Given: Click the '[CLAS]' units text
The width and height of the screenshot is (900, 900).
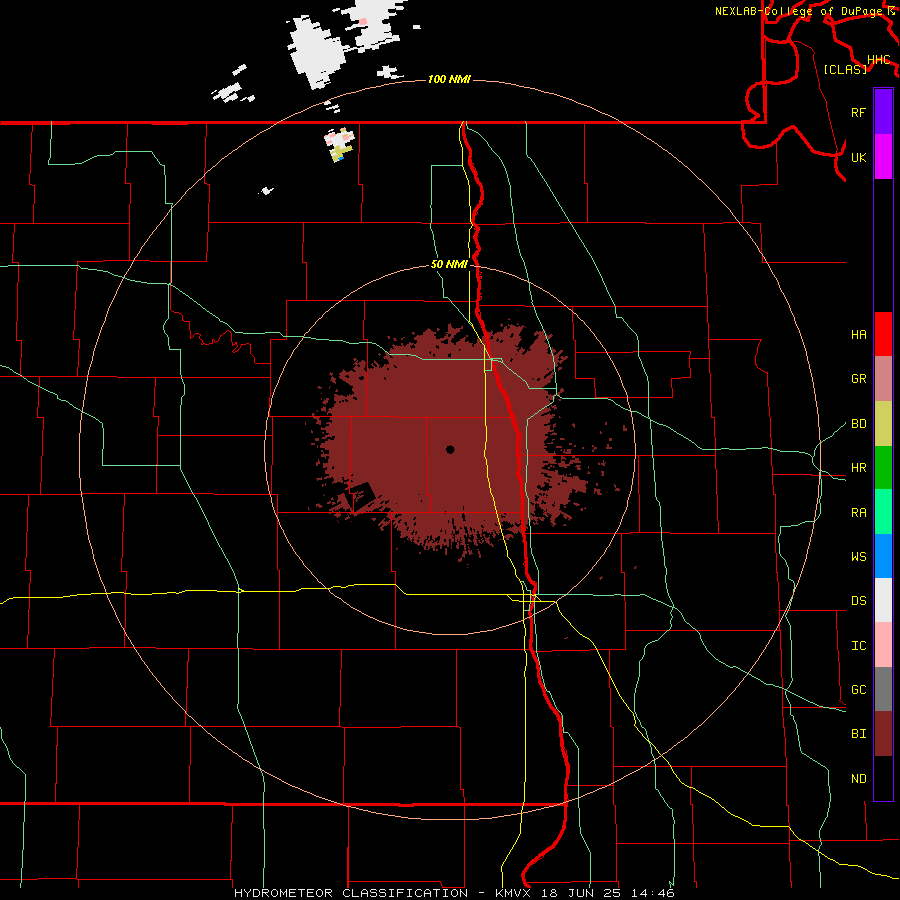Looking at the screenshot, I should pos(845,69).
